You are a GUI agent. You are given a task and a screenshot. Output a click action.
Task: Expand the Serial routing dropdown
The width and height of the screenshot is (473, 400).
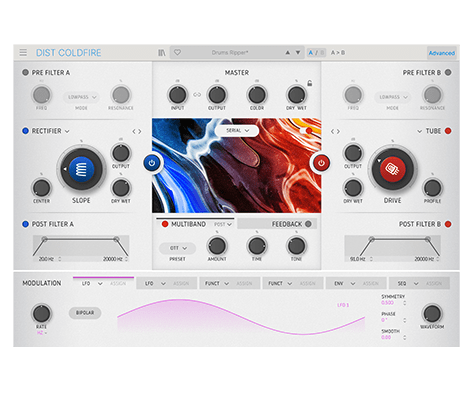tap(237, 131)
